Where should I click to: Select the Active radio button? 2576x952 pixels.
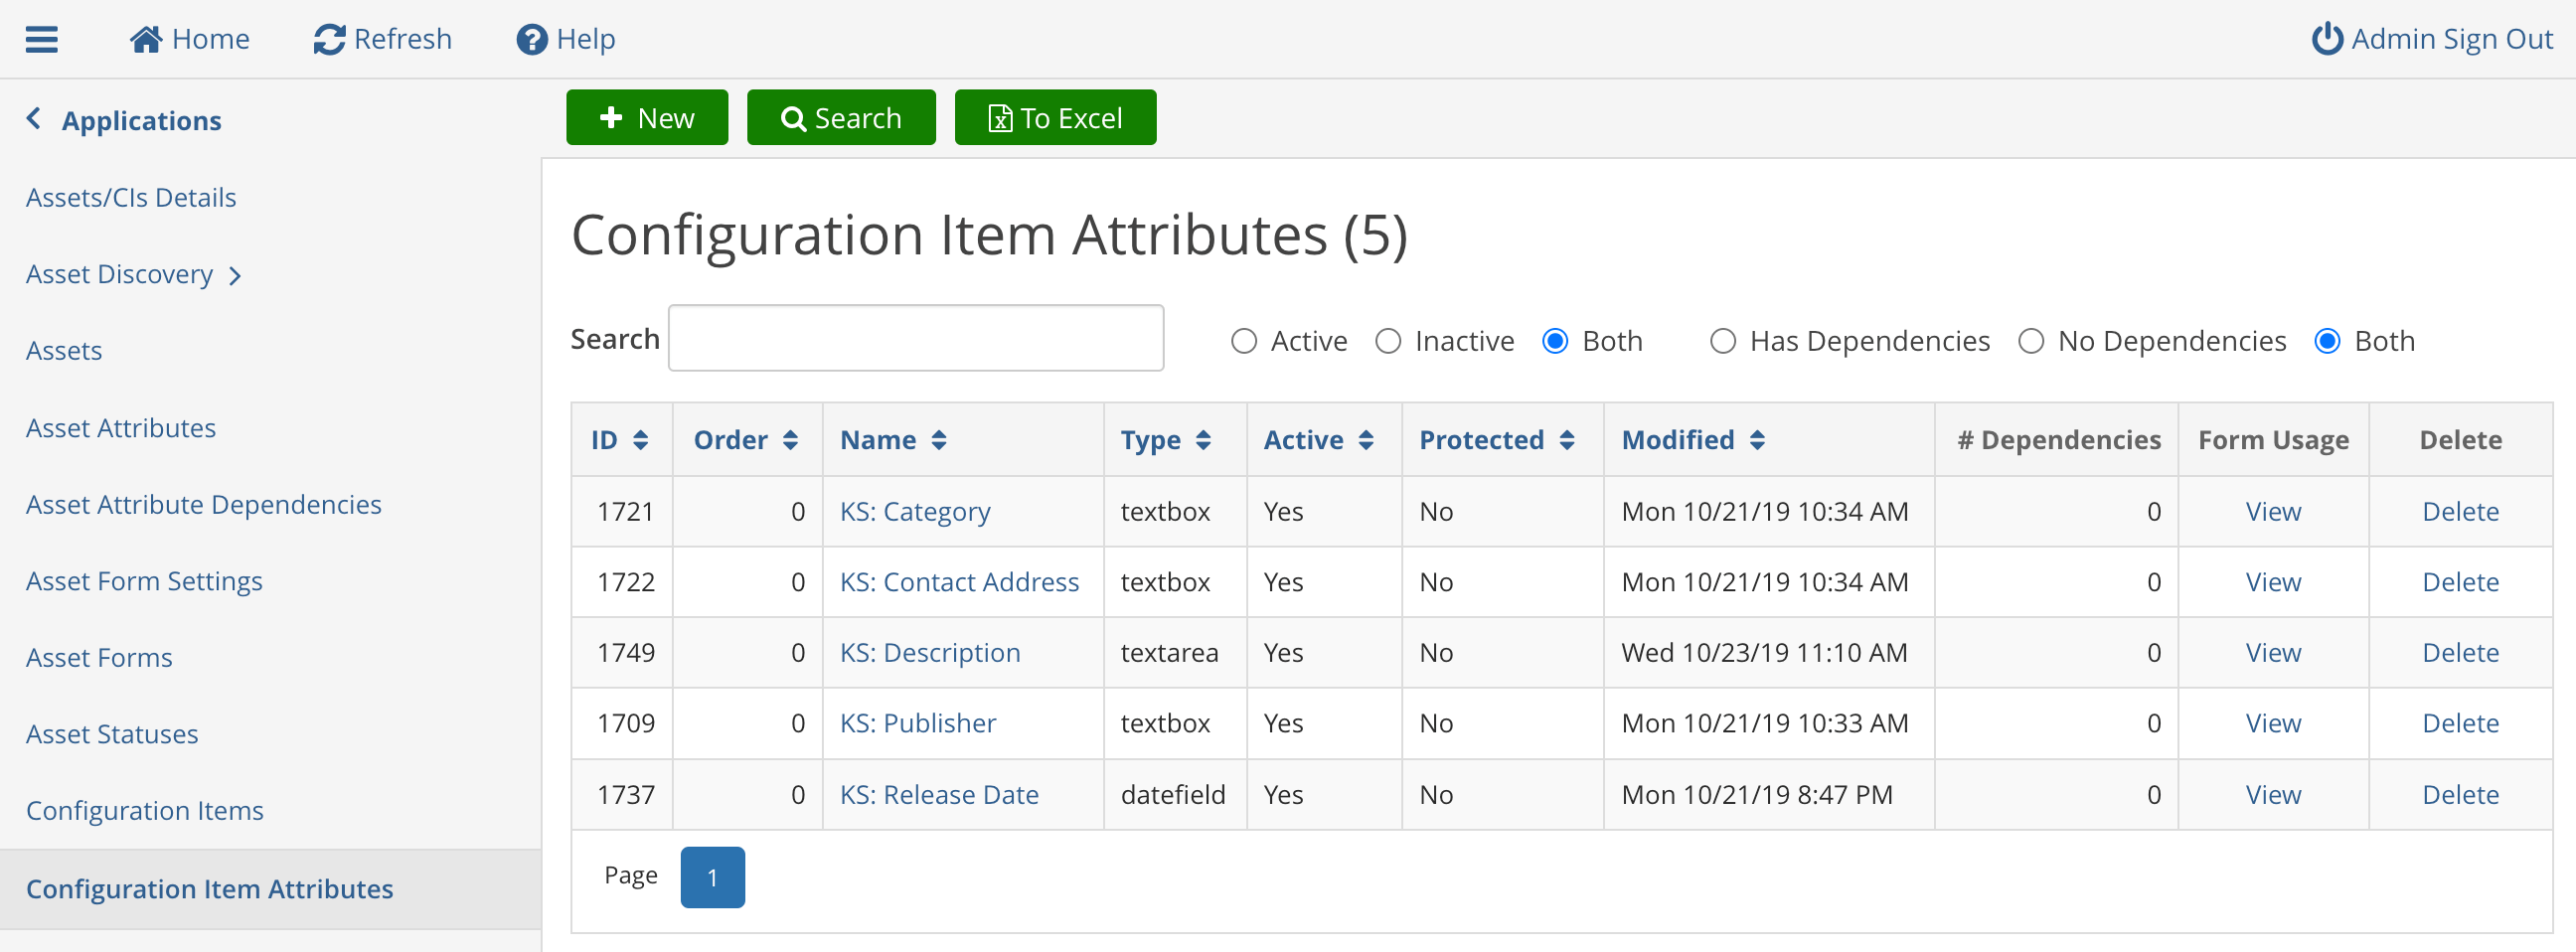[x=1244, y=341]
